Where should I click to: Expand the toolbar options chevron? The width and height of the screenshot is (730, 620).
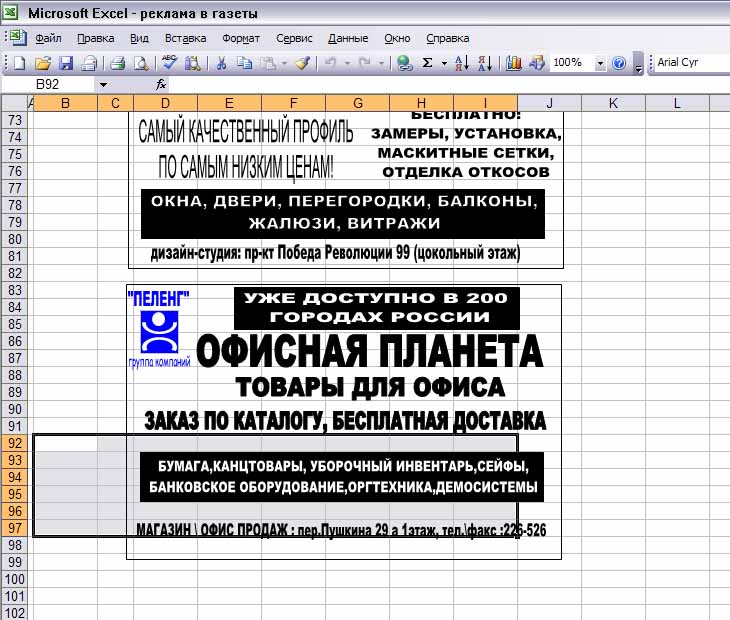pyautogui.click(x=639, y=64)
